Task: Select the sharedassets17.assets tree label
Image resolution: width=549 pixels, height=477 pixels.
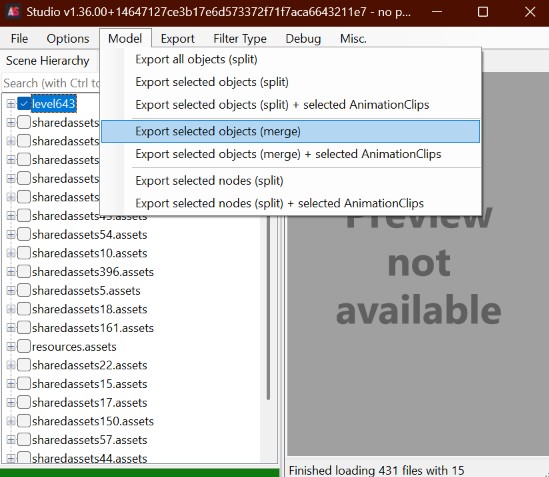Action: tap(90, 402)
